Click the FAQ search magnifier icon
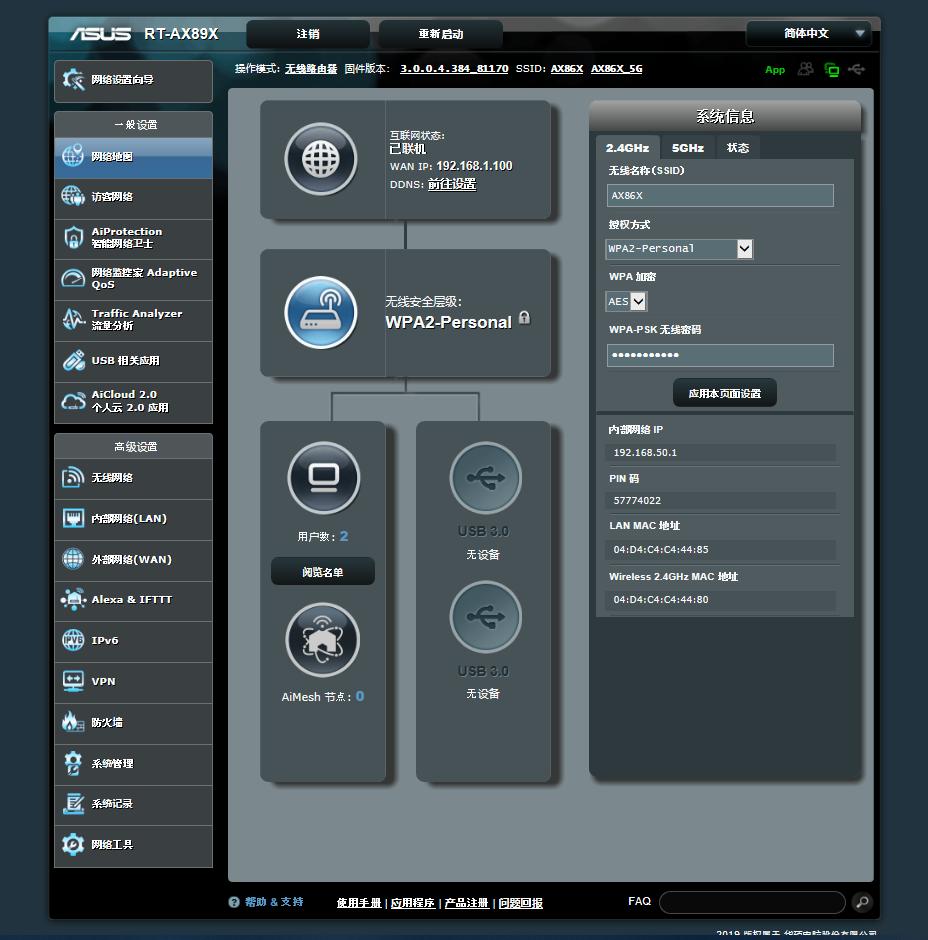The height and width of the screenshot is (940, 928). click(861, 902)
